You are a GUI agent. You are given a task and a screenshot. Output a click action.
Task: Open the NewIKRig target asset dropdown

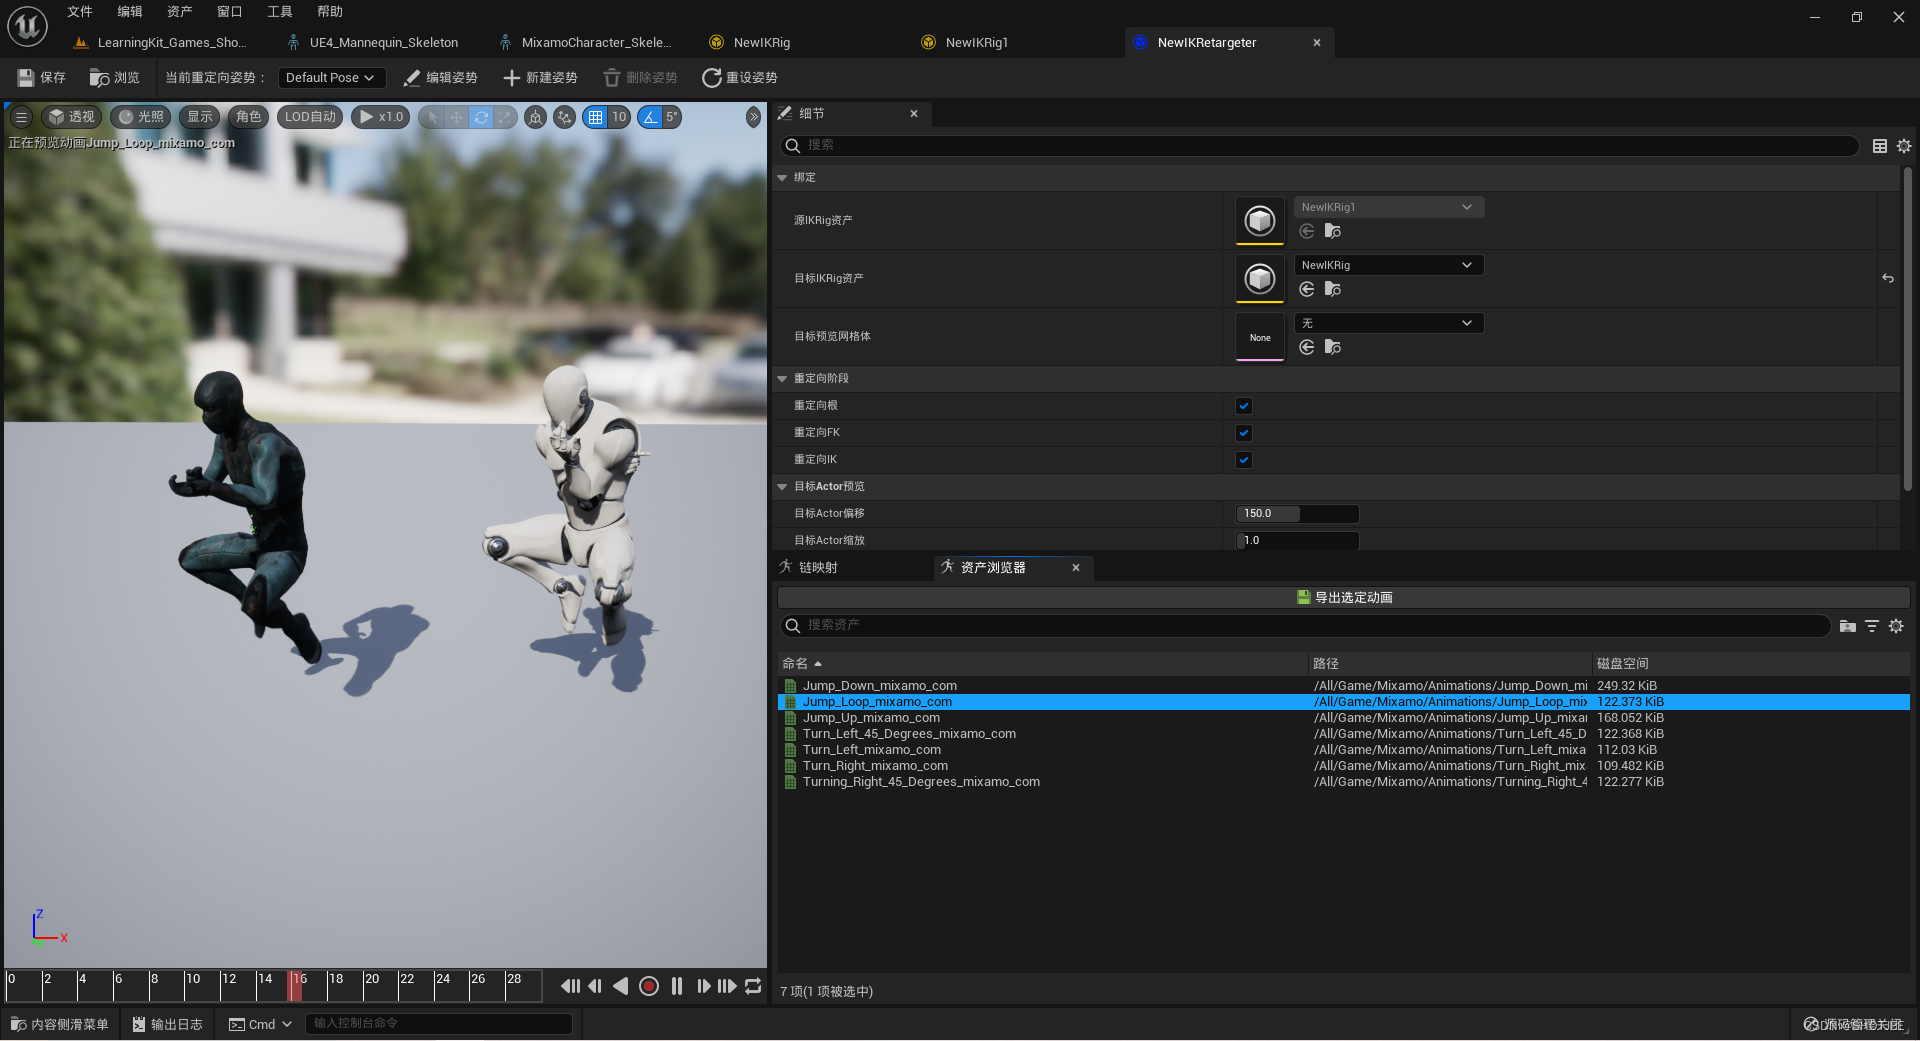[x=1388, y=265]
